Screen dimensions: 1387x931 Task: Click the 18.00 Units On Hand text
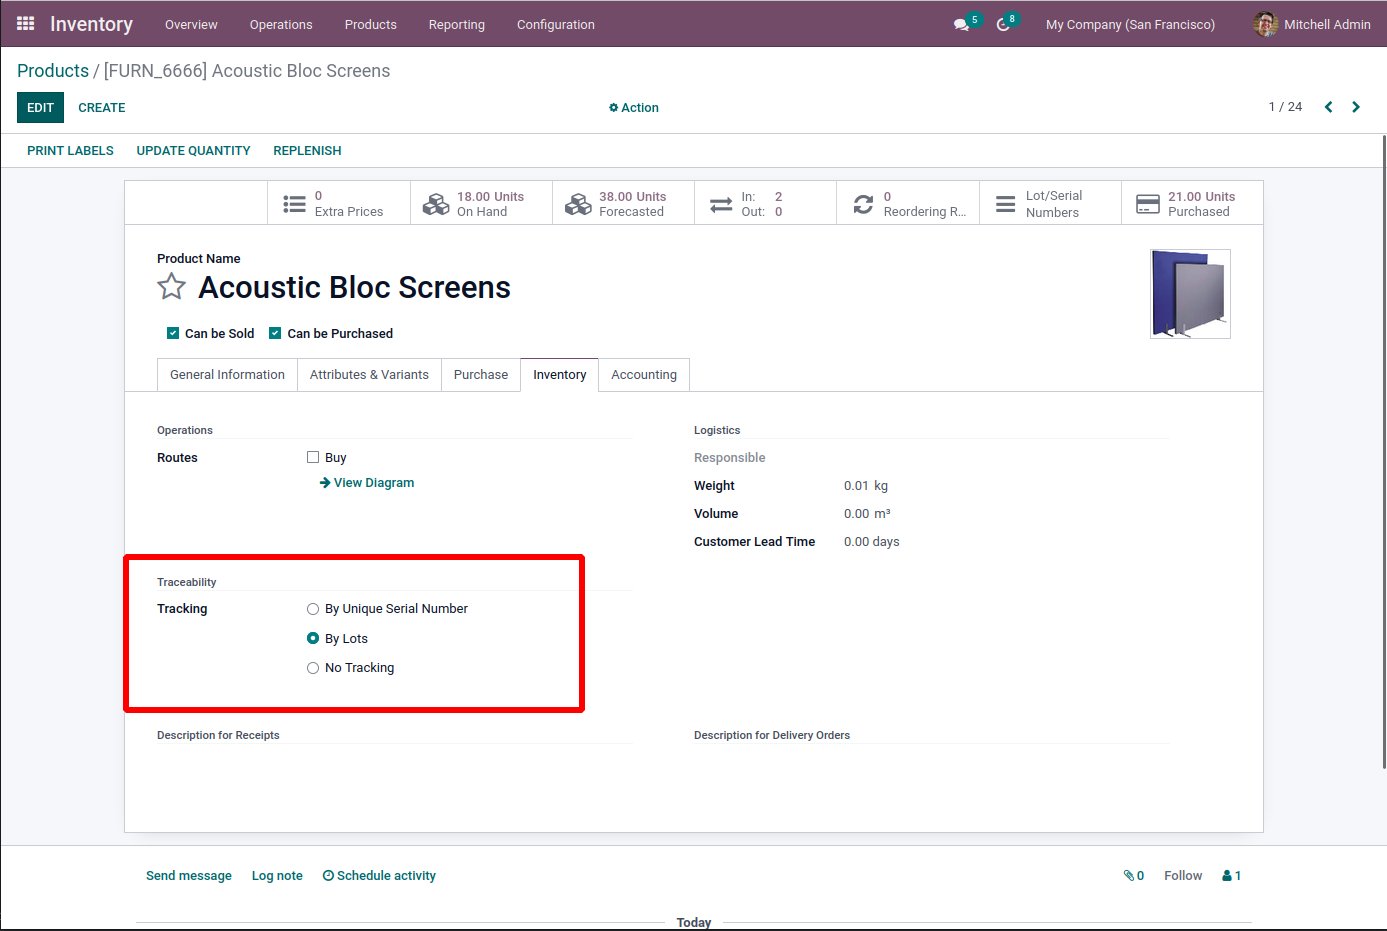click(490, 204)
